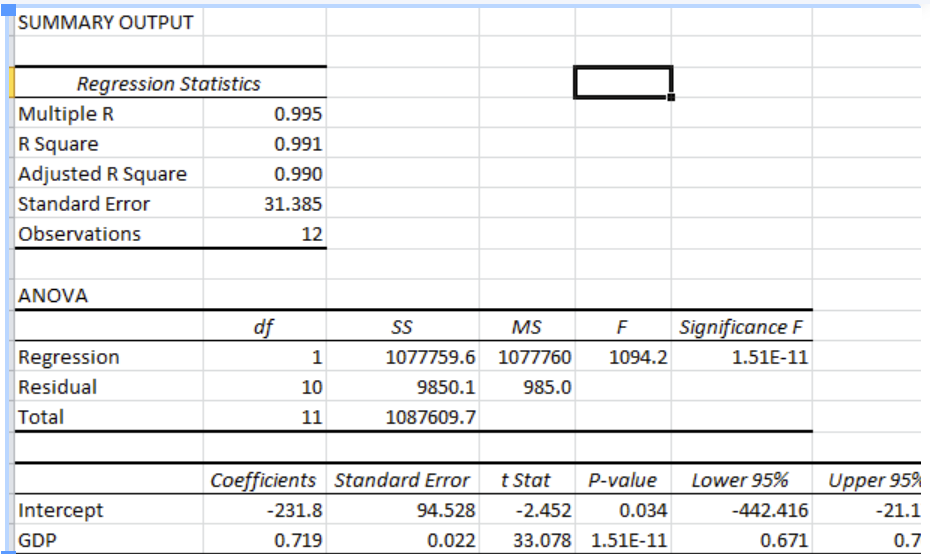The width and height of the screenshot is (930, 554).
Task: Select the Significance F header
Action: tap(741, 327)
